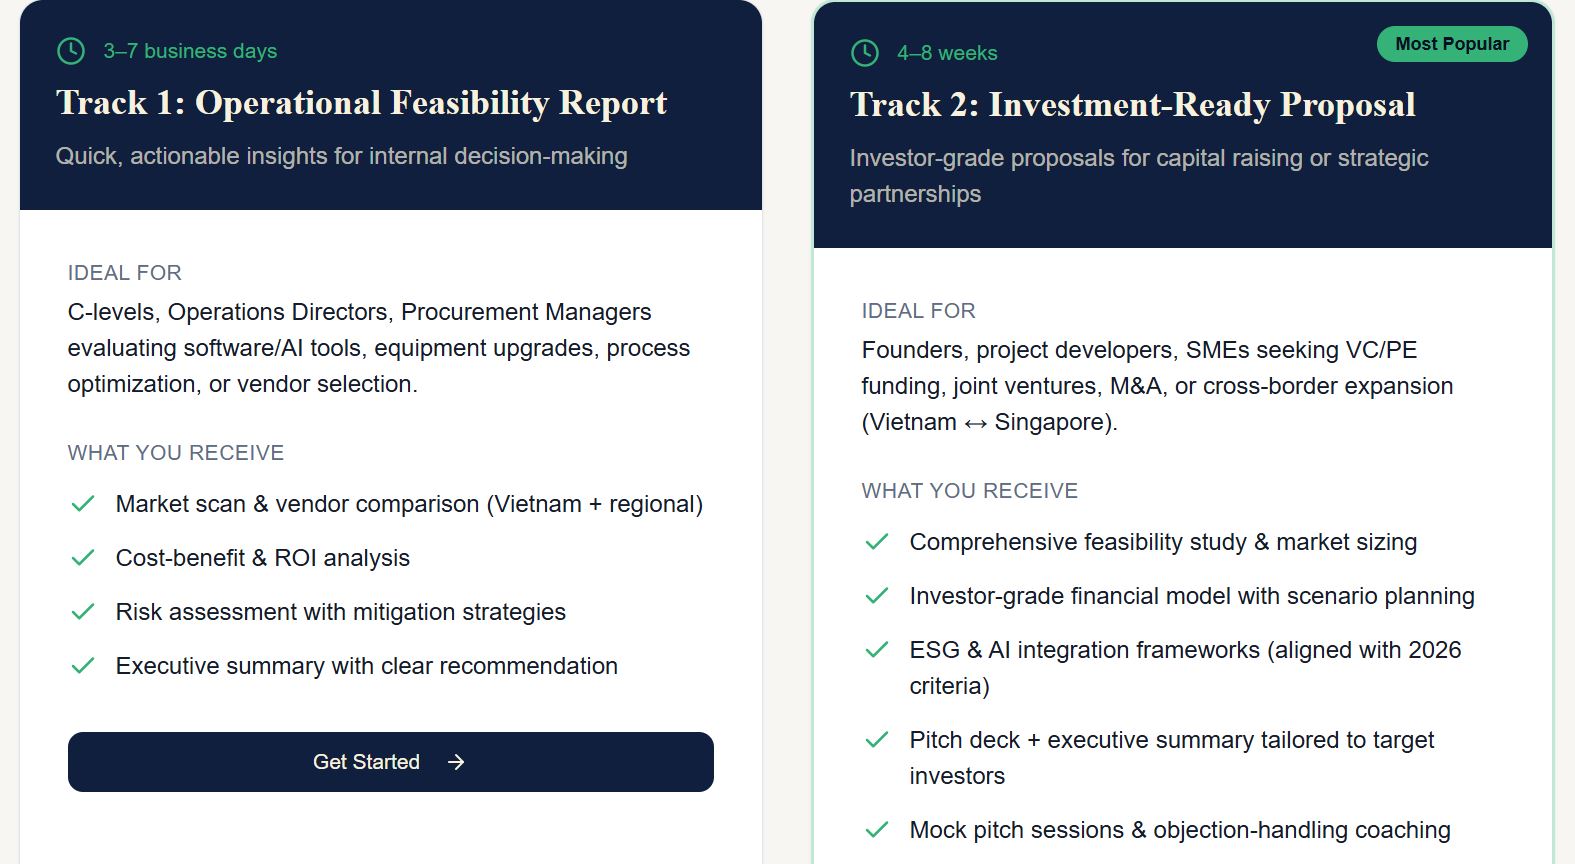Select the Track 2: Investment-Ready Proposal heading

tap(1132, 105)
